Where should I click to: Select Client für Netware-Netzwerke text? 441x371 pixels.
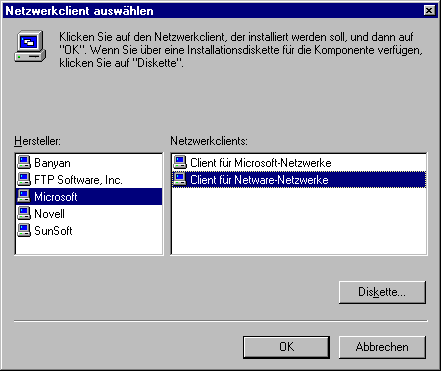(x=259, y=180)
